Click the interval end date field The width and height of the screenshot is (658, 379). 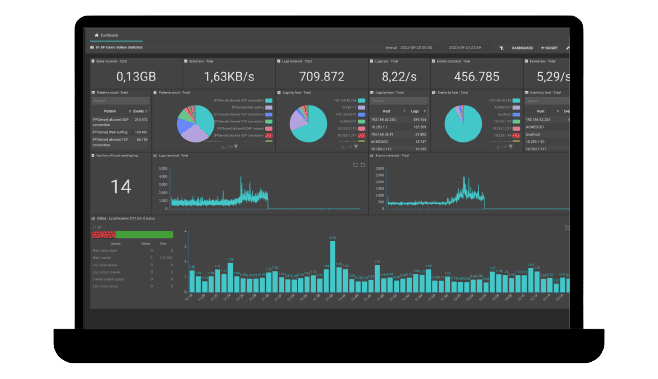(470, 48)
